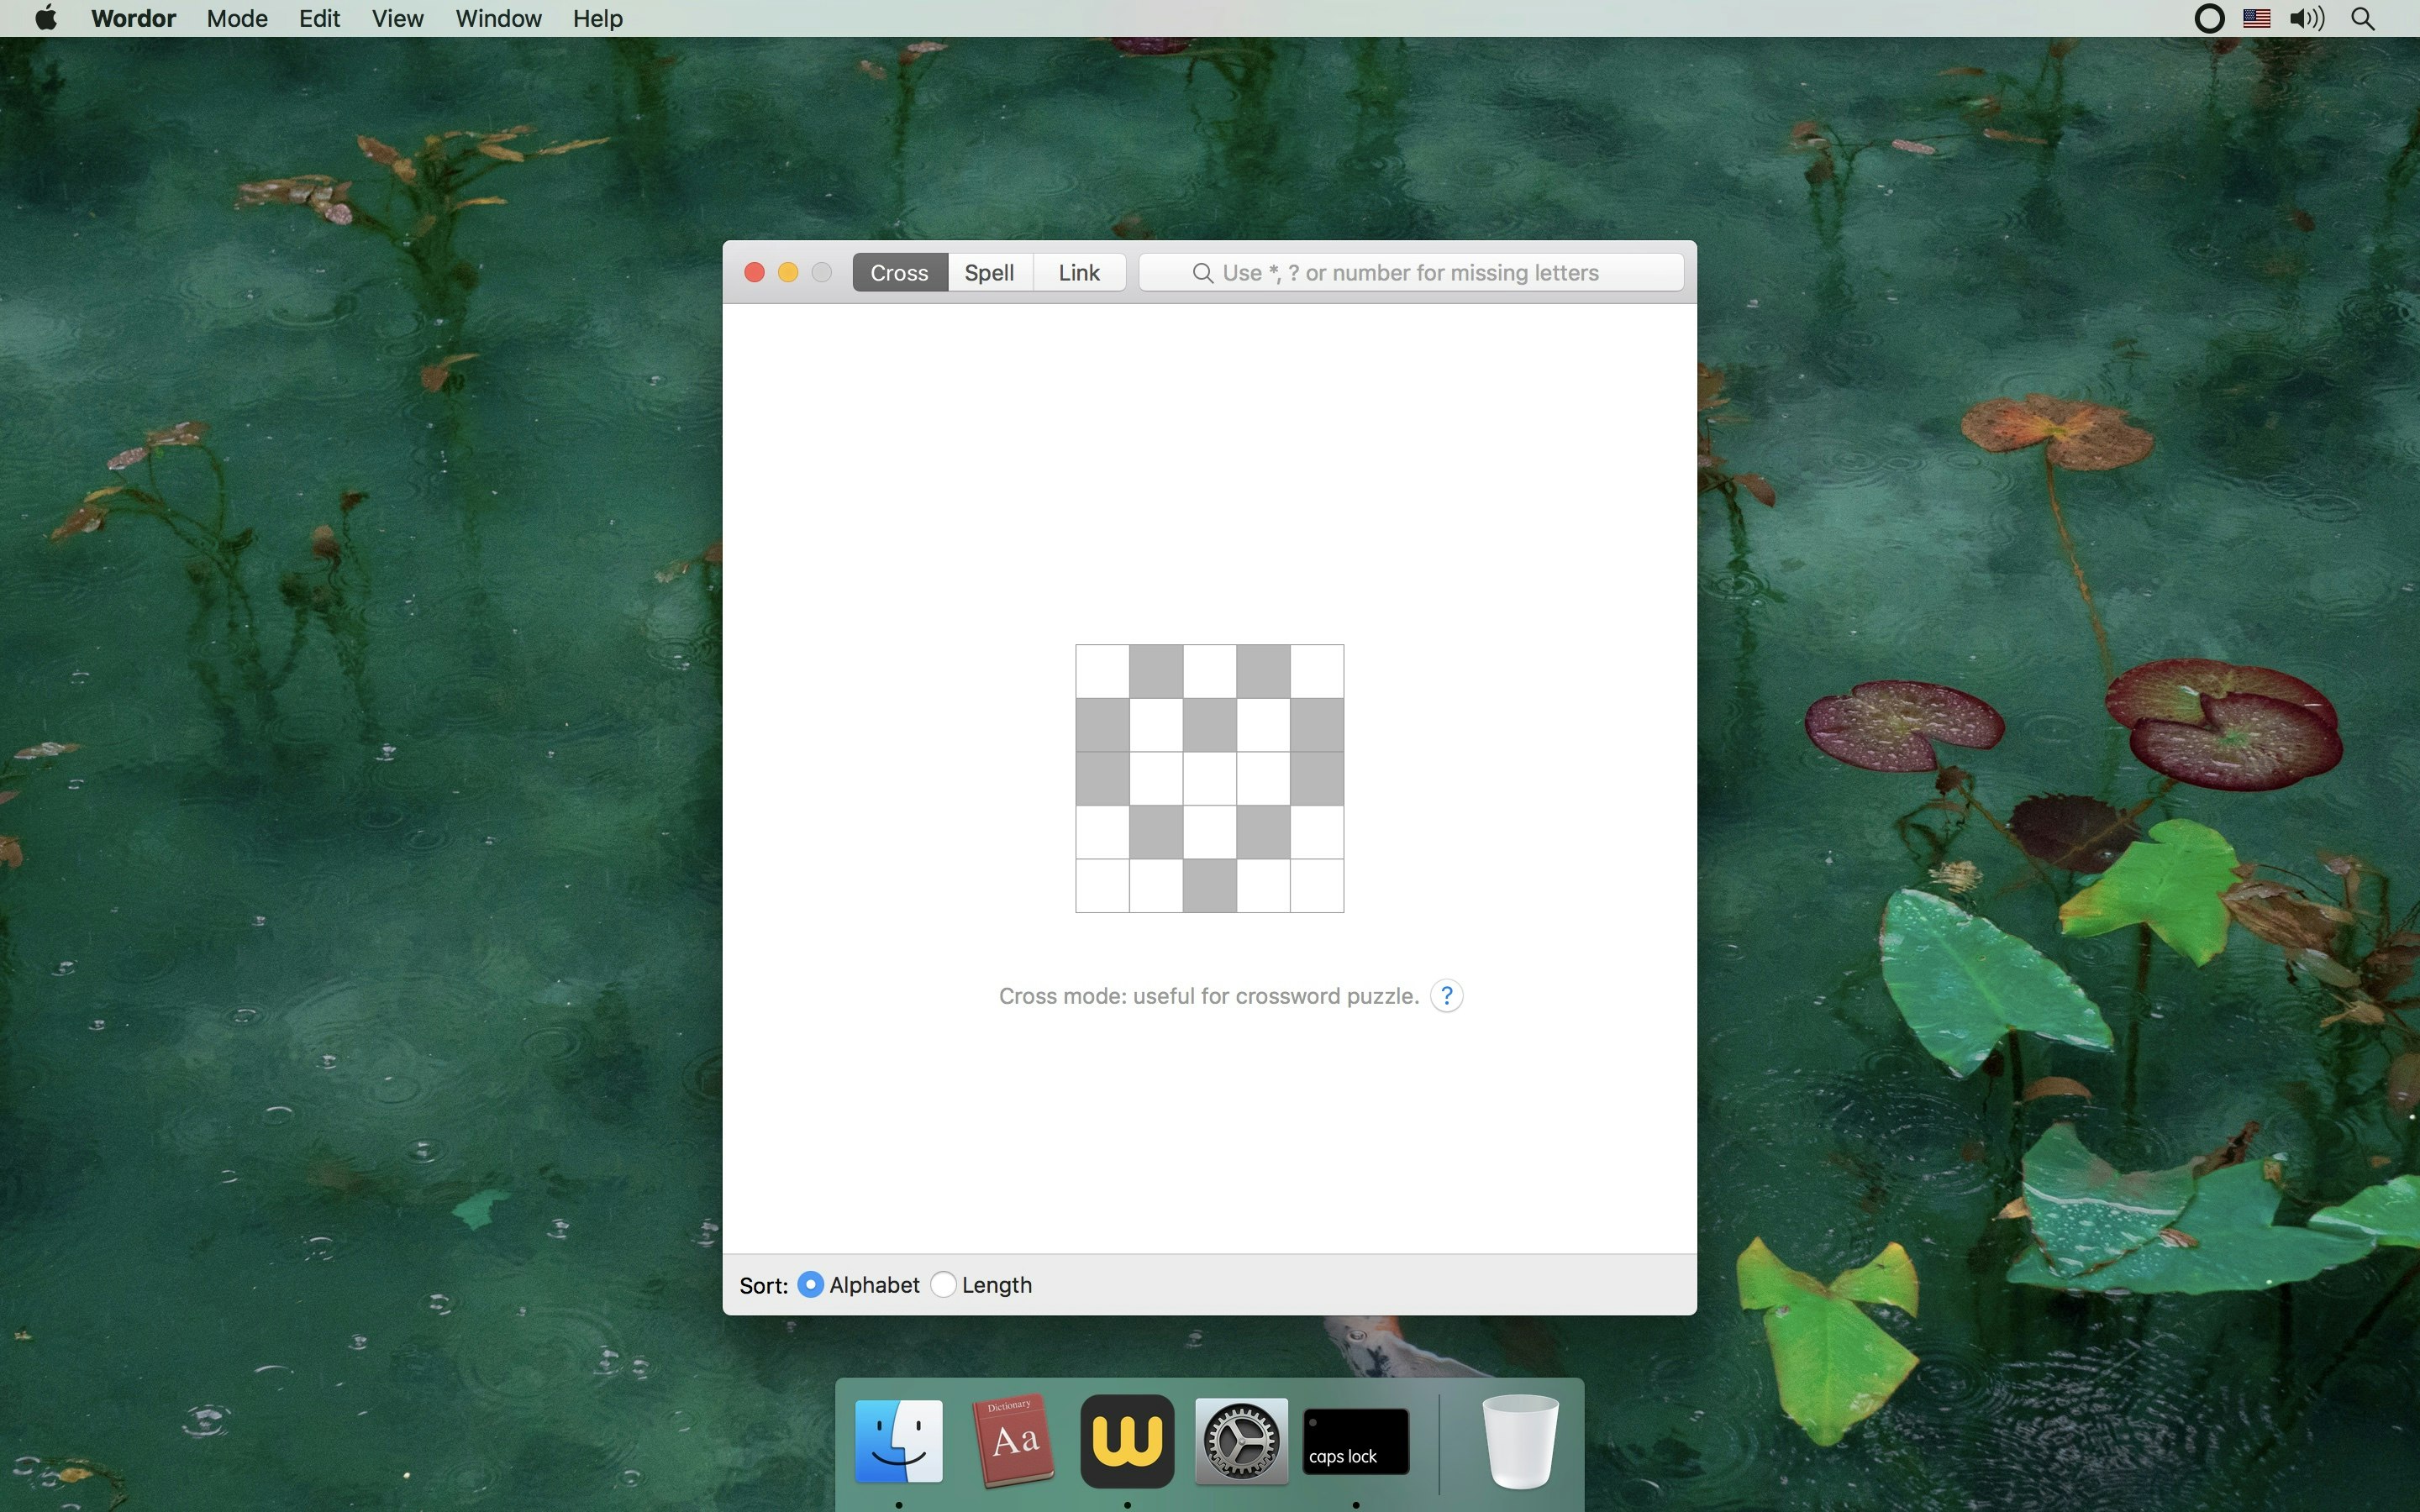Image resolution: width=2420 pixels, height=1512 pixels.
Task: Click the caps lock dock icon
Action: 1355,1441
